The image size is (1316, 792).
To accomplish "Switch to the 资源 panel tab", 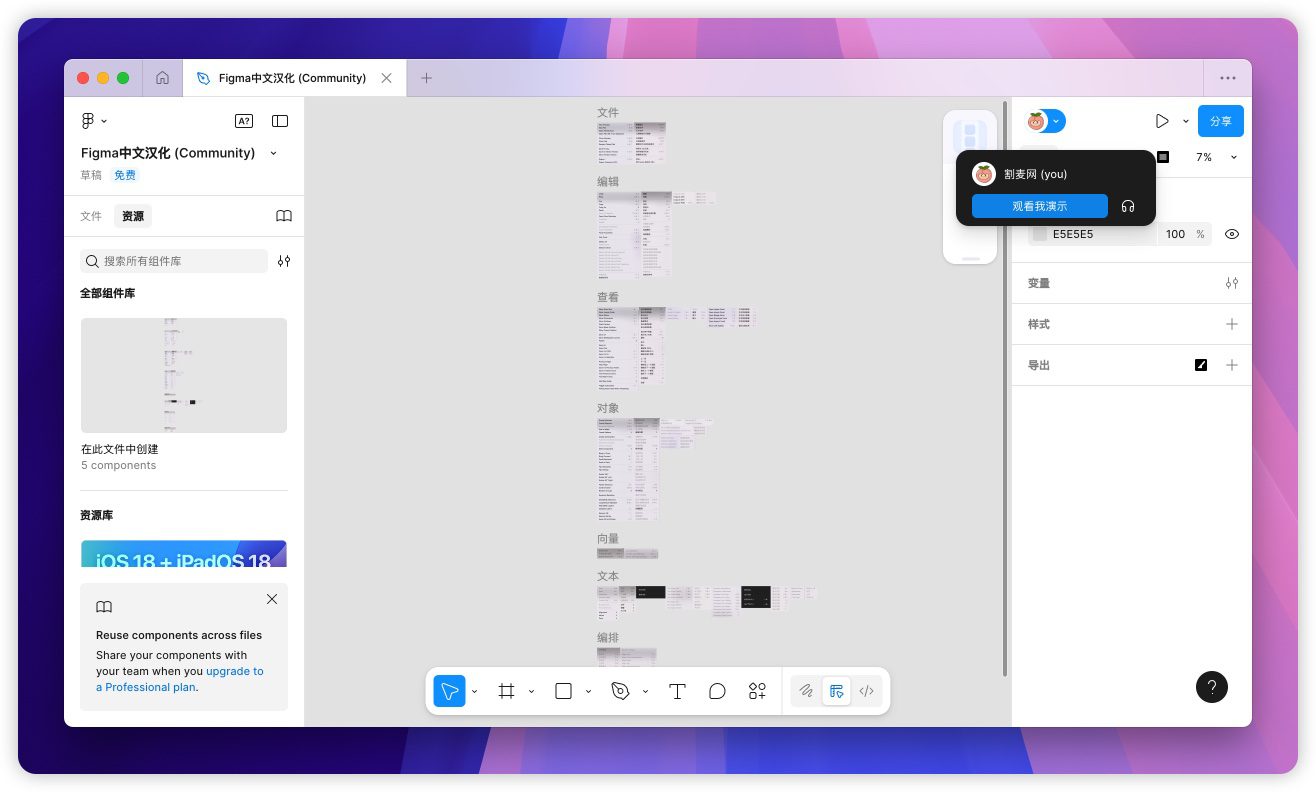I will click(x=133, y=216).
